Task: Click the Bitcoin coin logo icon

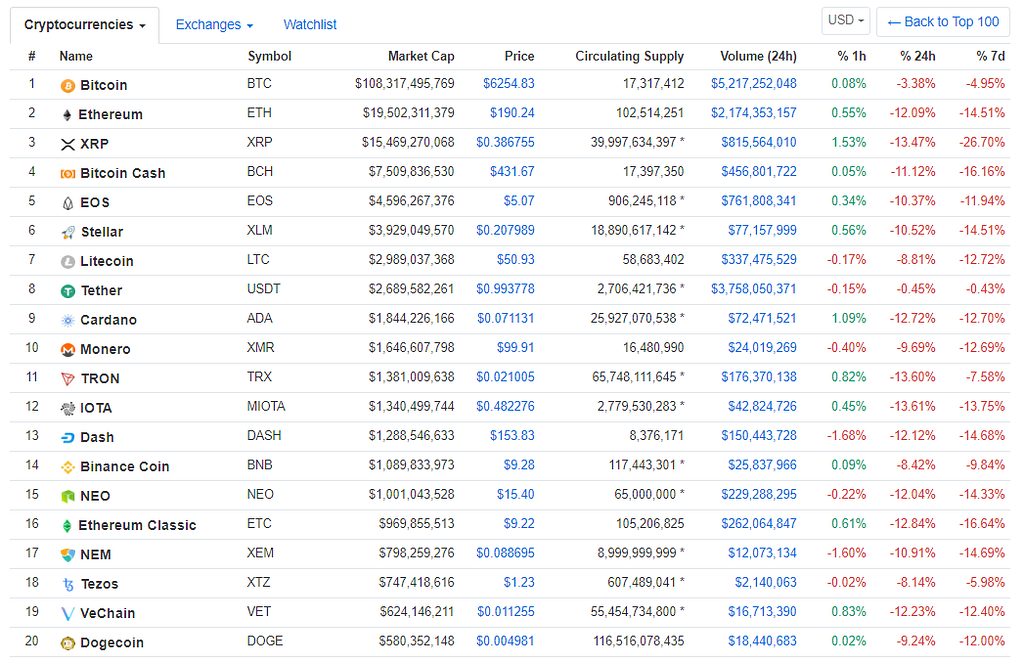Action: pos(67,86)
